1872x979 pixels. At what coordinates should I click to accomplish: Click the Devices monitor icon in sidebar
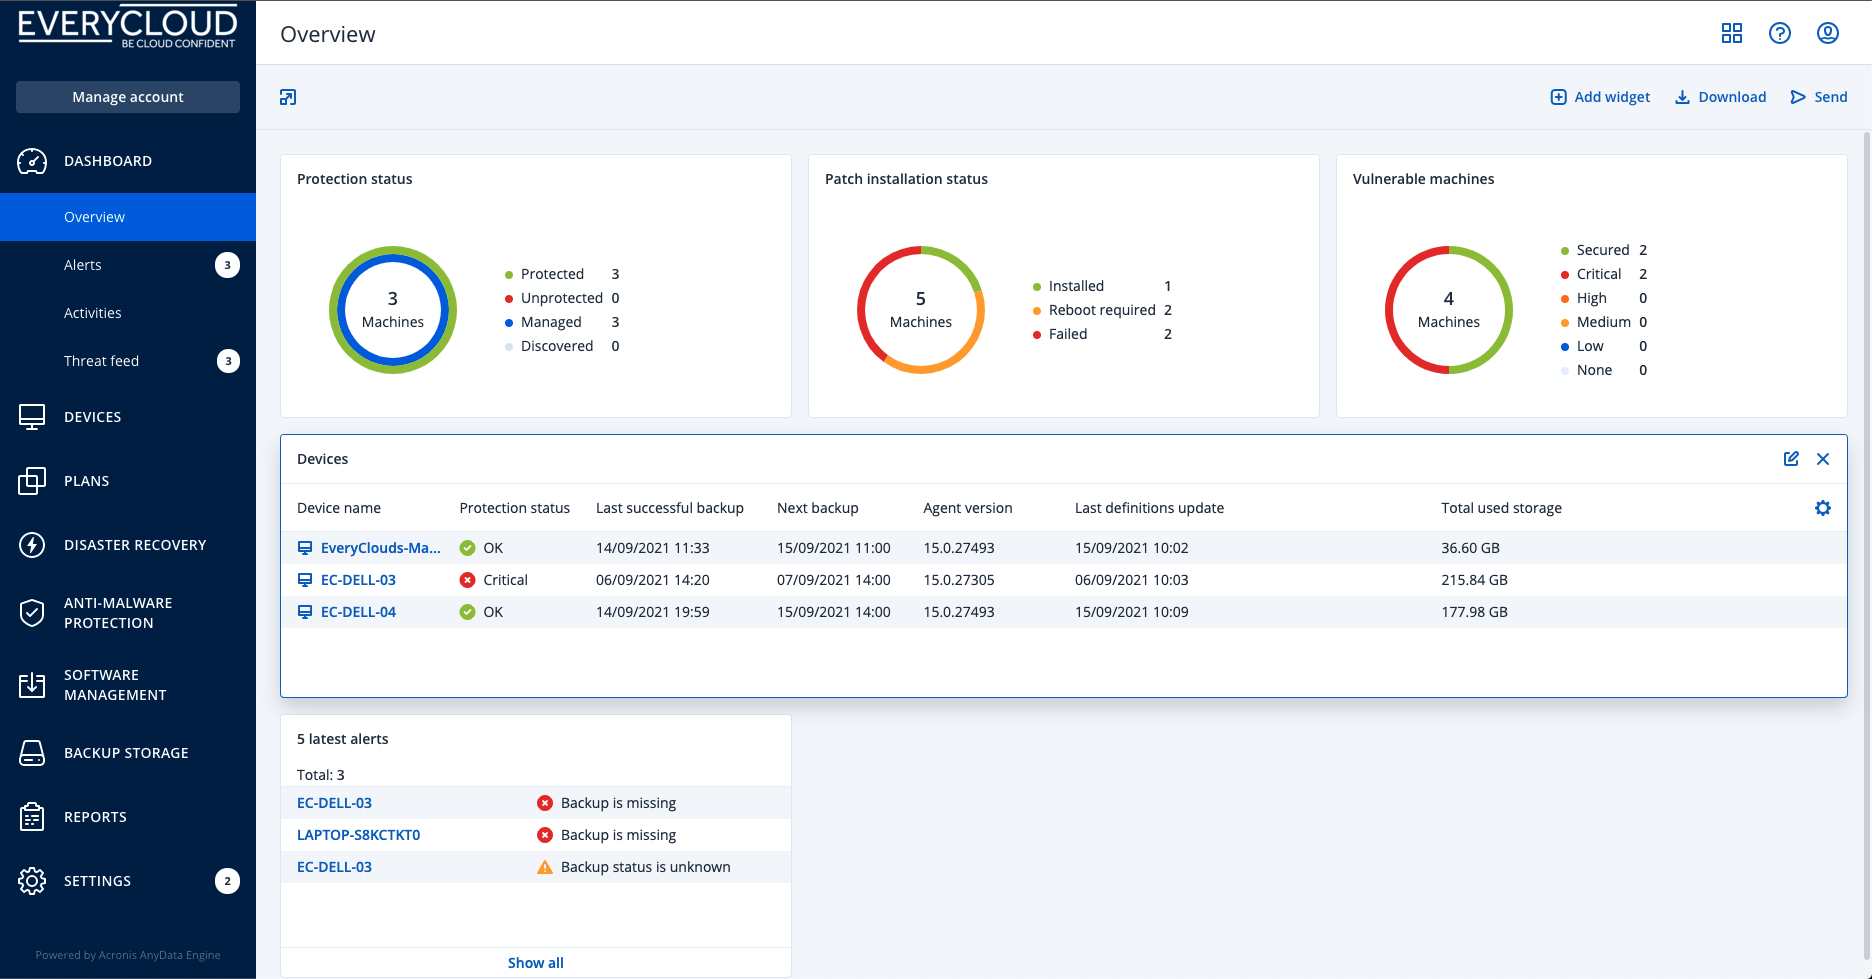pos(32,417)
